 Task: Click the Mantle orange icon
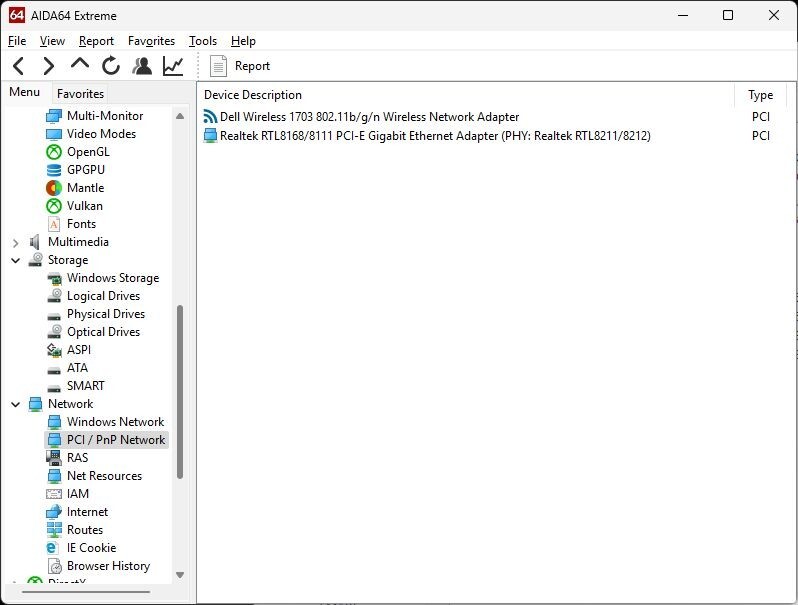(54, 188)
